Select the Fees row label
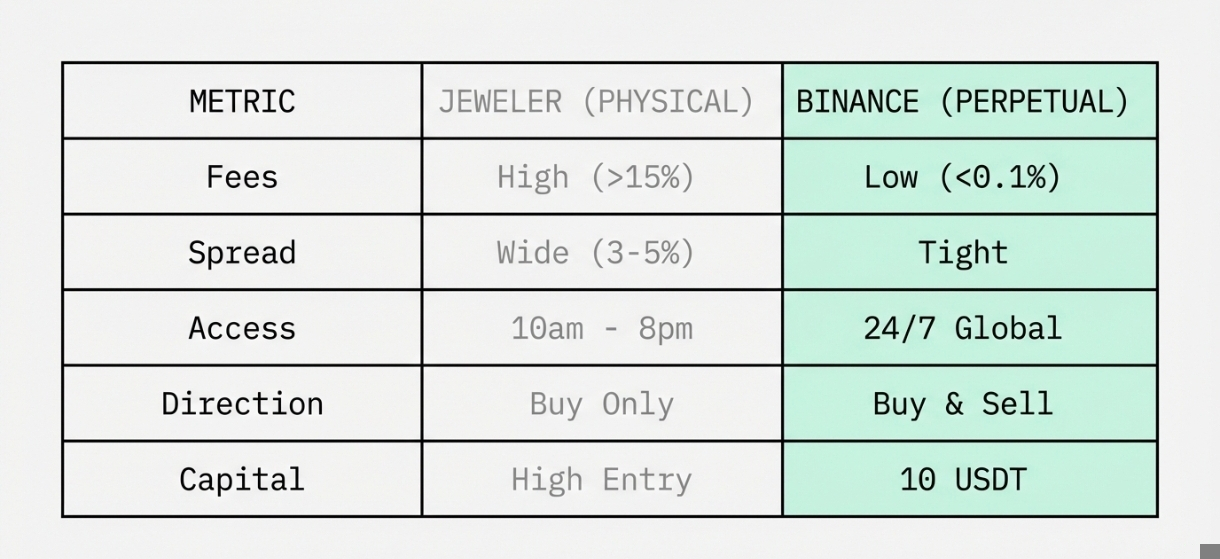 point(242,177)
